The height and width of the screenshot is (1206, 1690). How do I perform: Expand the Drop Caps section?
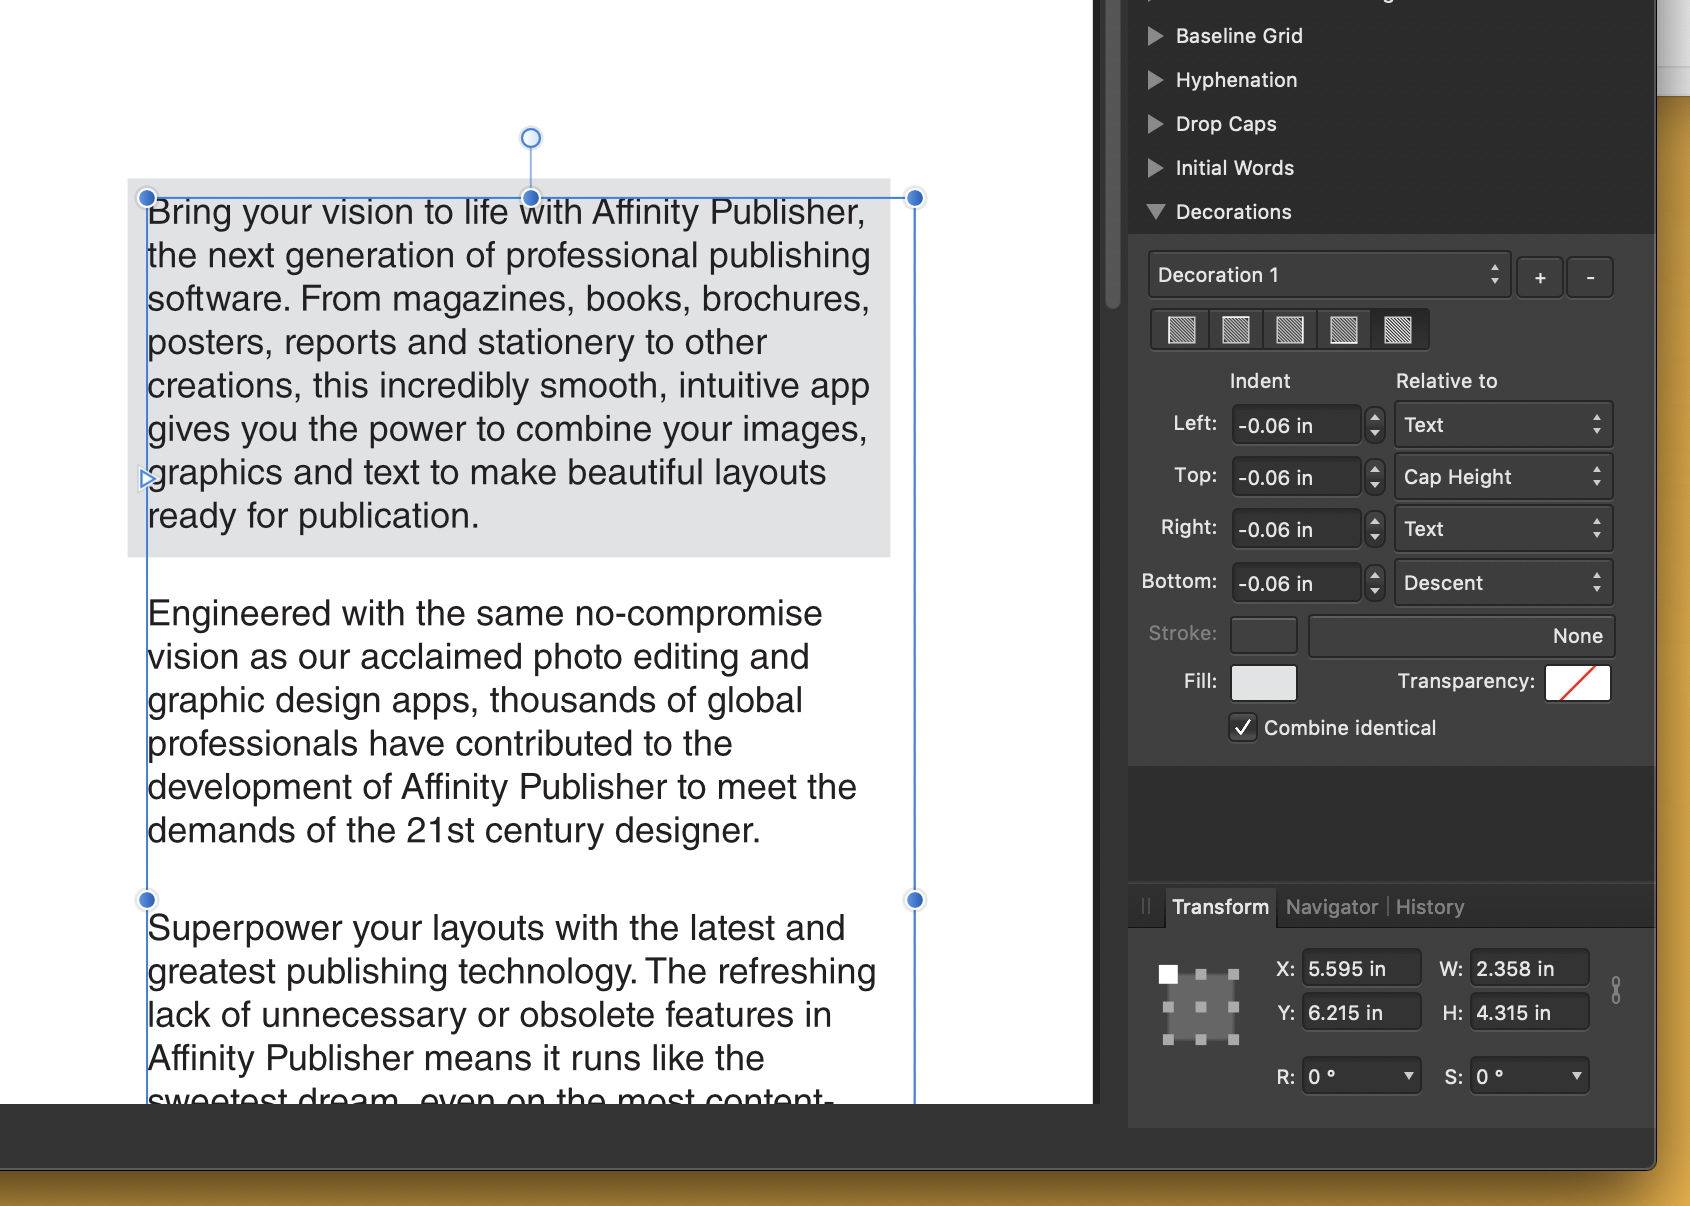pyautogui.click(x=1156, y=124)
